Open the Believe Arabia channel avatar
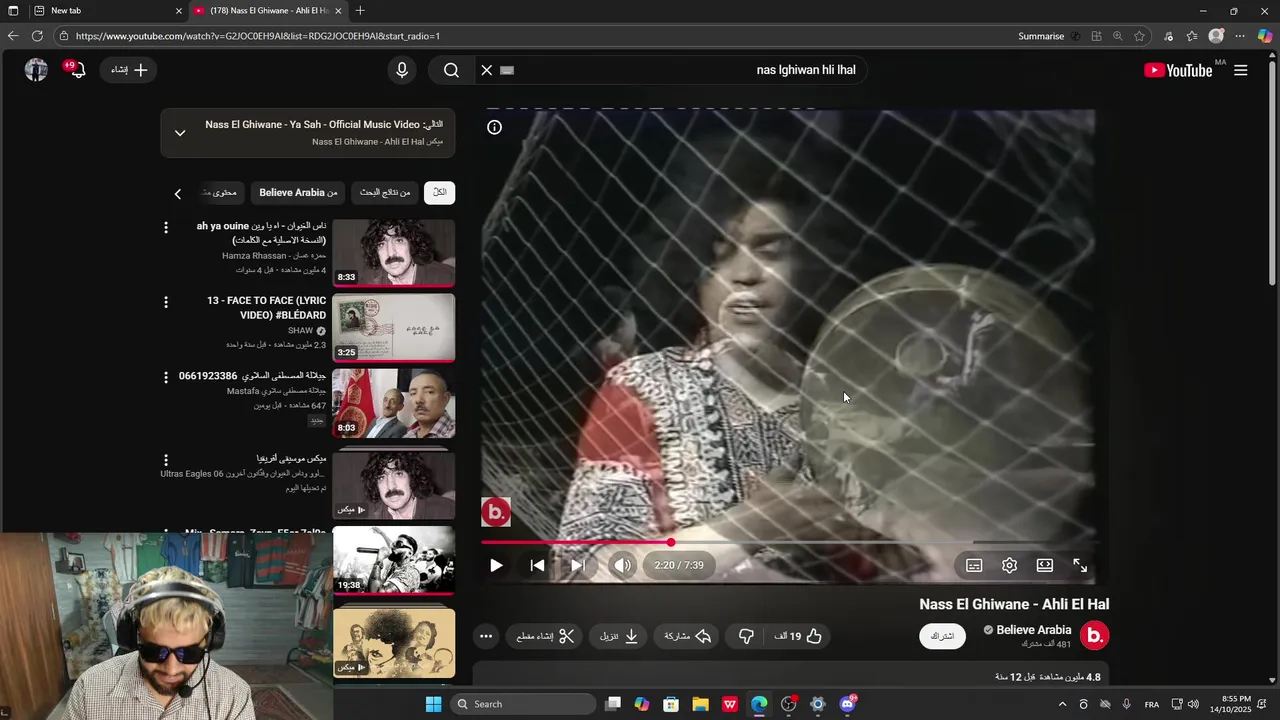1280x720 pixels. coord(1094,635)
